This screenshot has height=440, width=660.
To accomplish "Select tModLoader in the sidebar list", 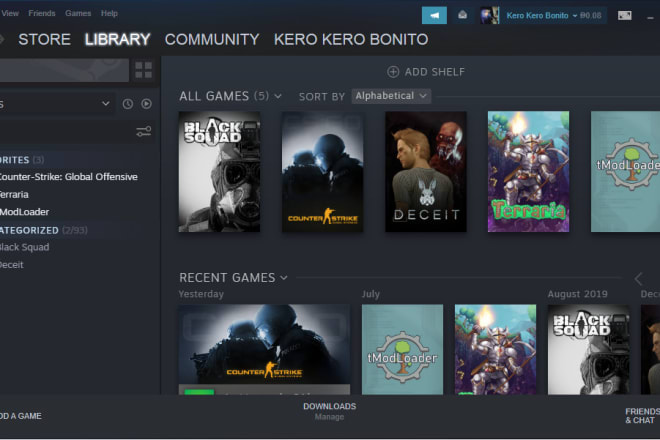I will point(24,212).
